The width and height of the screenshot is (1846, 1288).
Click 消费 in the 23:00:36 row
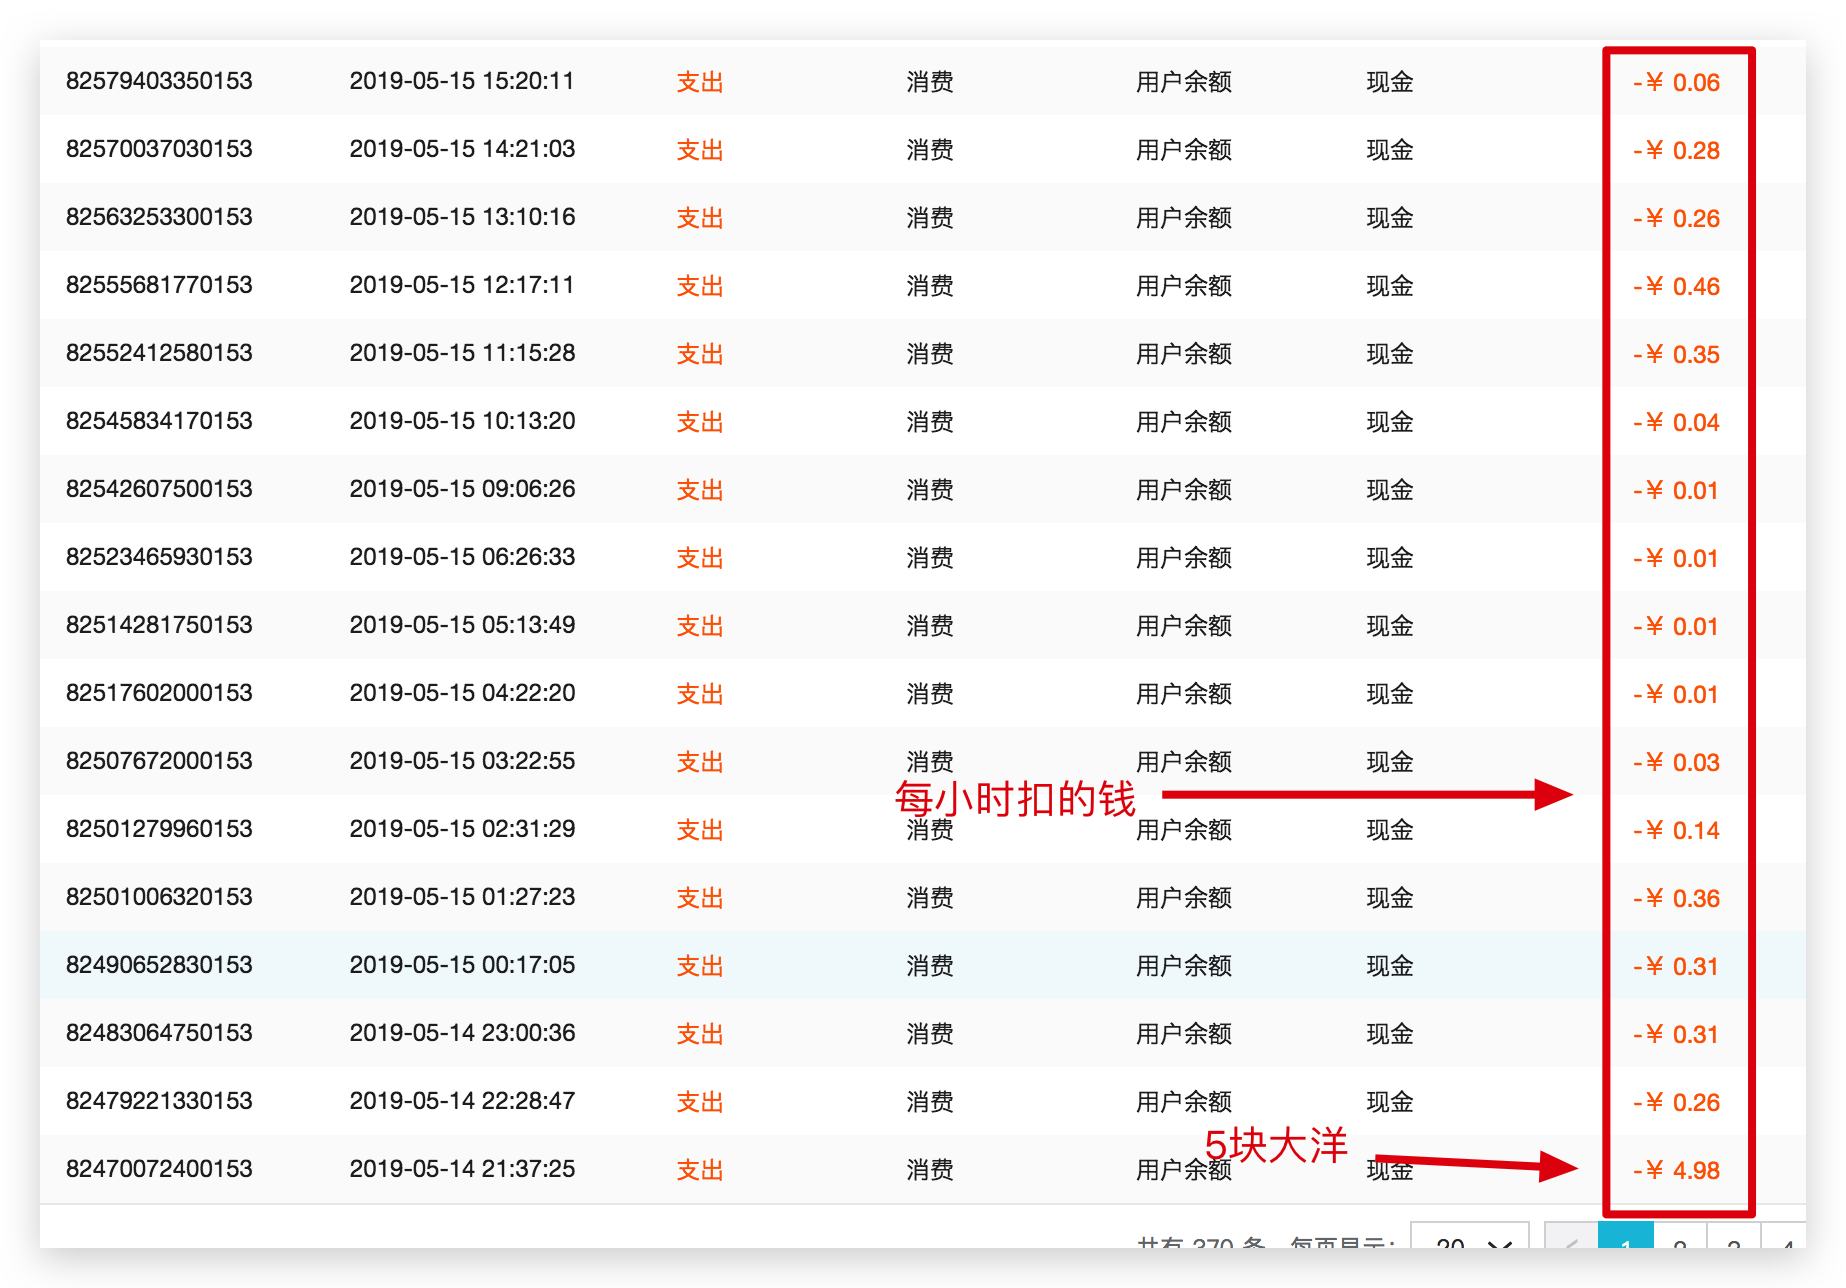click(x=930, y=1034)
